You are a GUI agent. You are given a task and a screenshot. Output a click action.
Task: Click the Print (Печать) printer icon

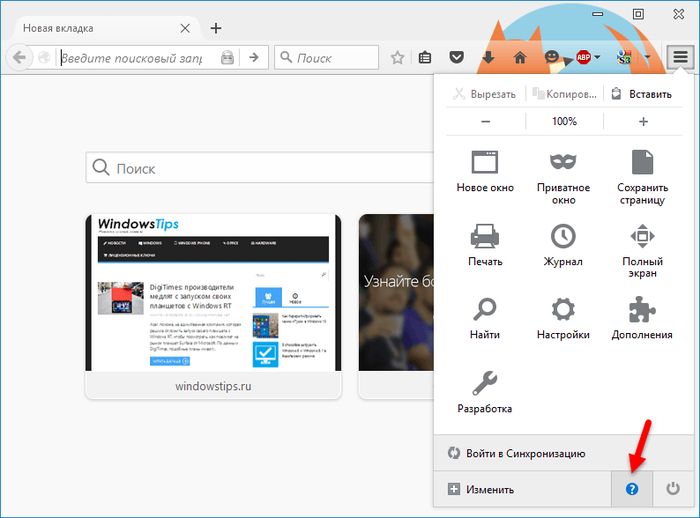(485, 237)
